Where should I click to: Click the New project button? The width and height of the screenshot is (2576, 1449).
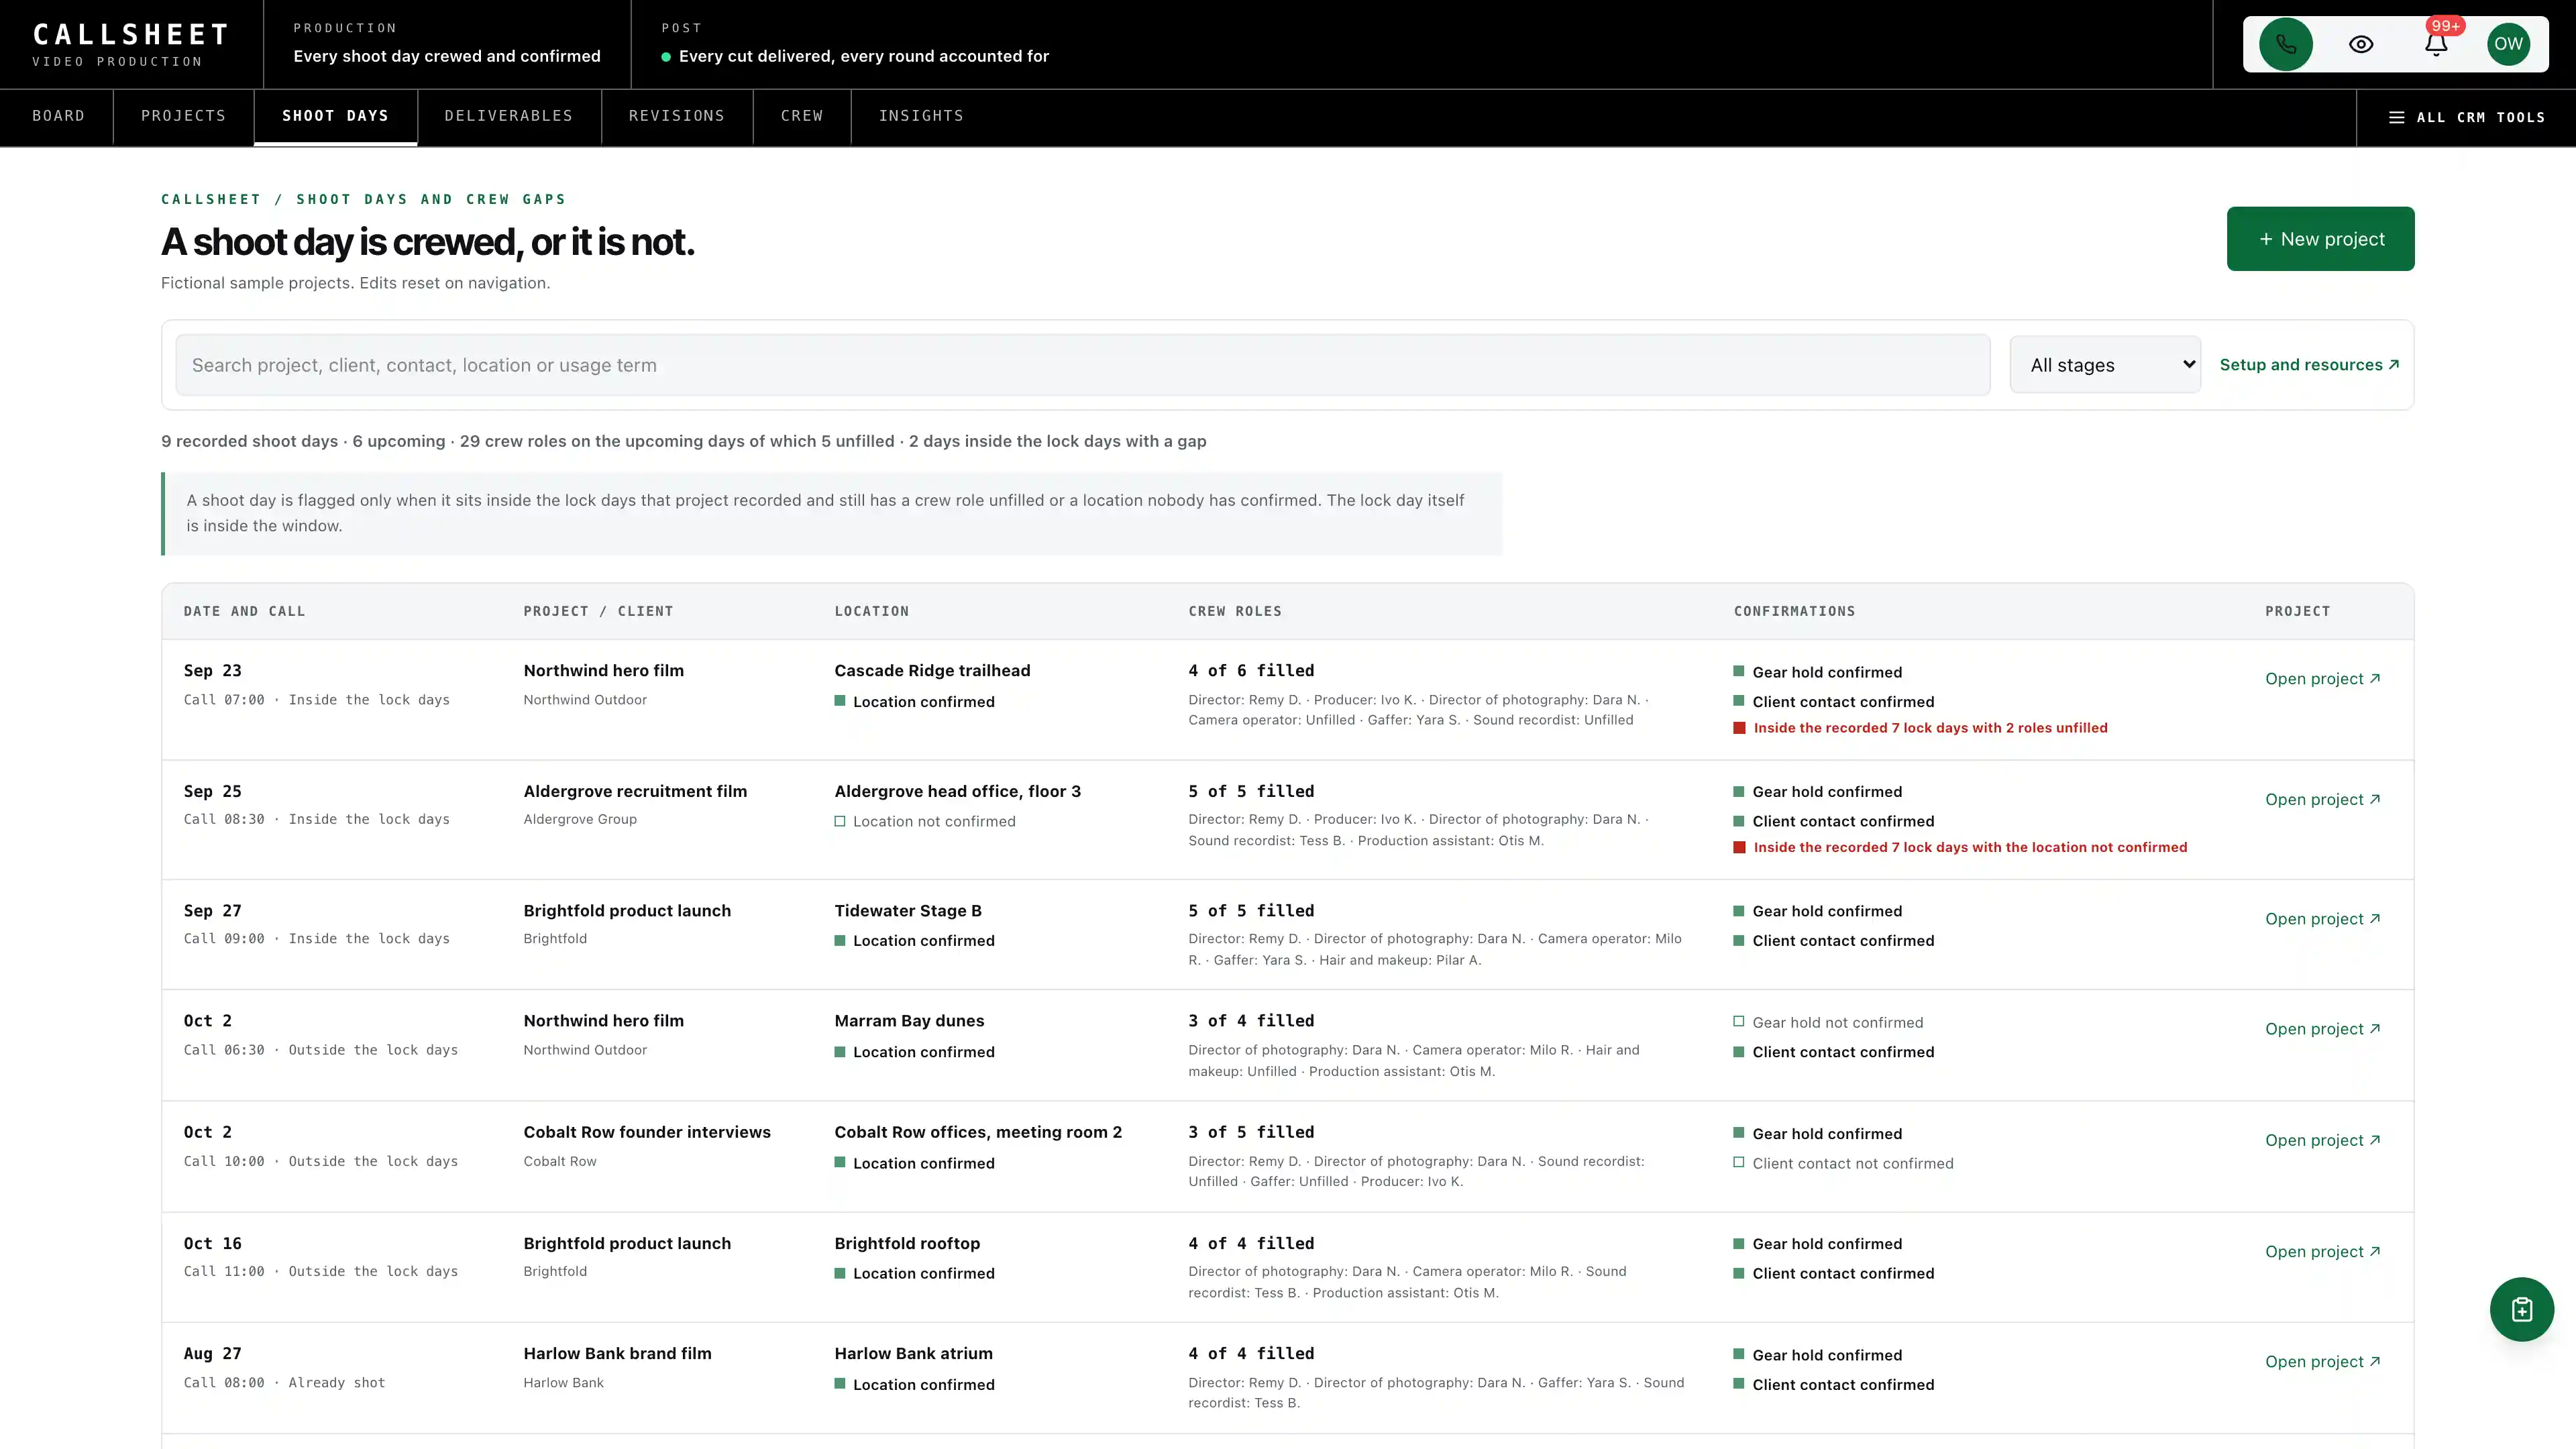click(x=2320, y=239)
